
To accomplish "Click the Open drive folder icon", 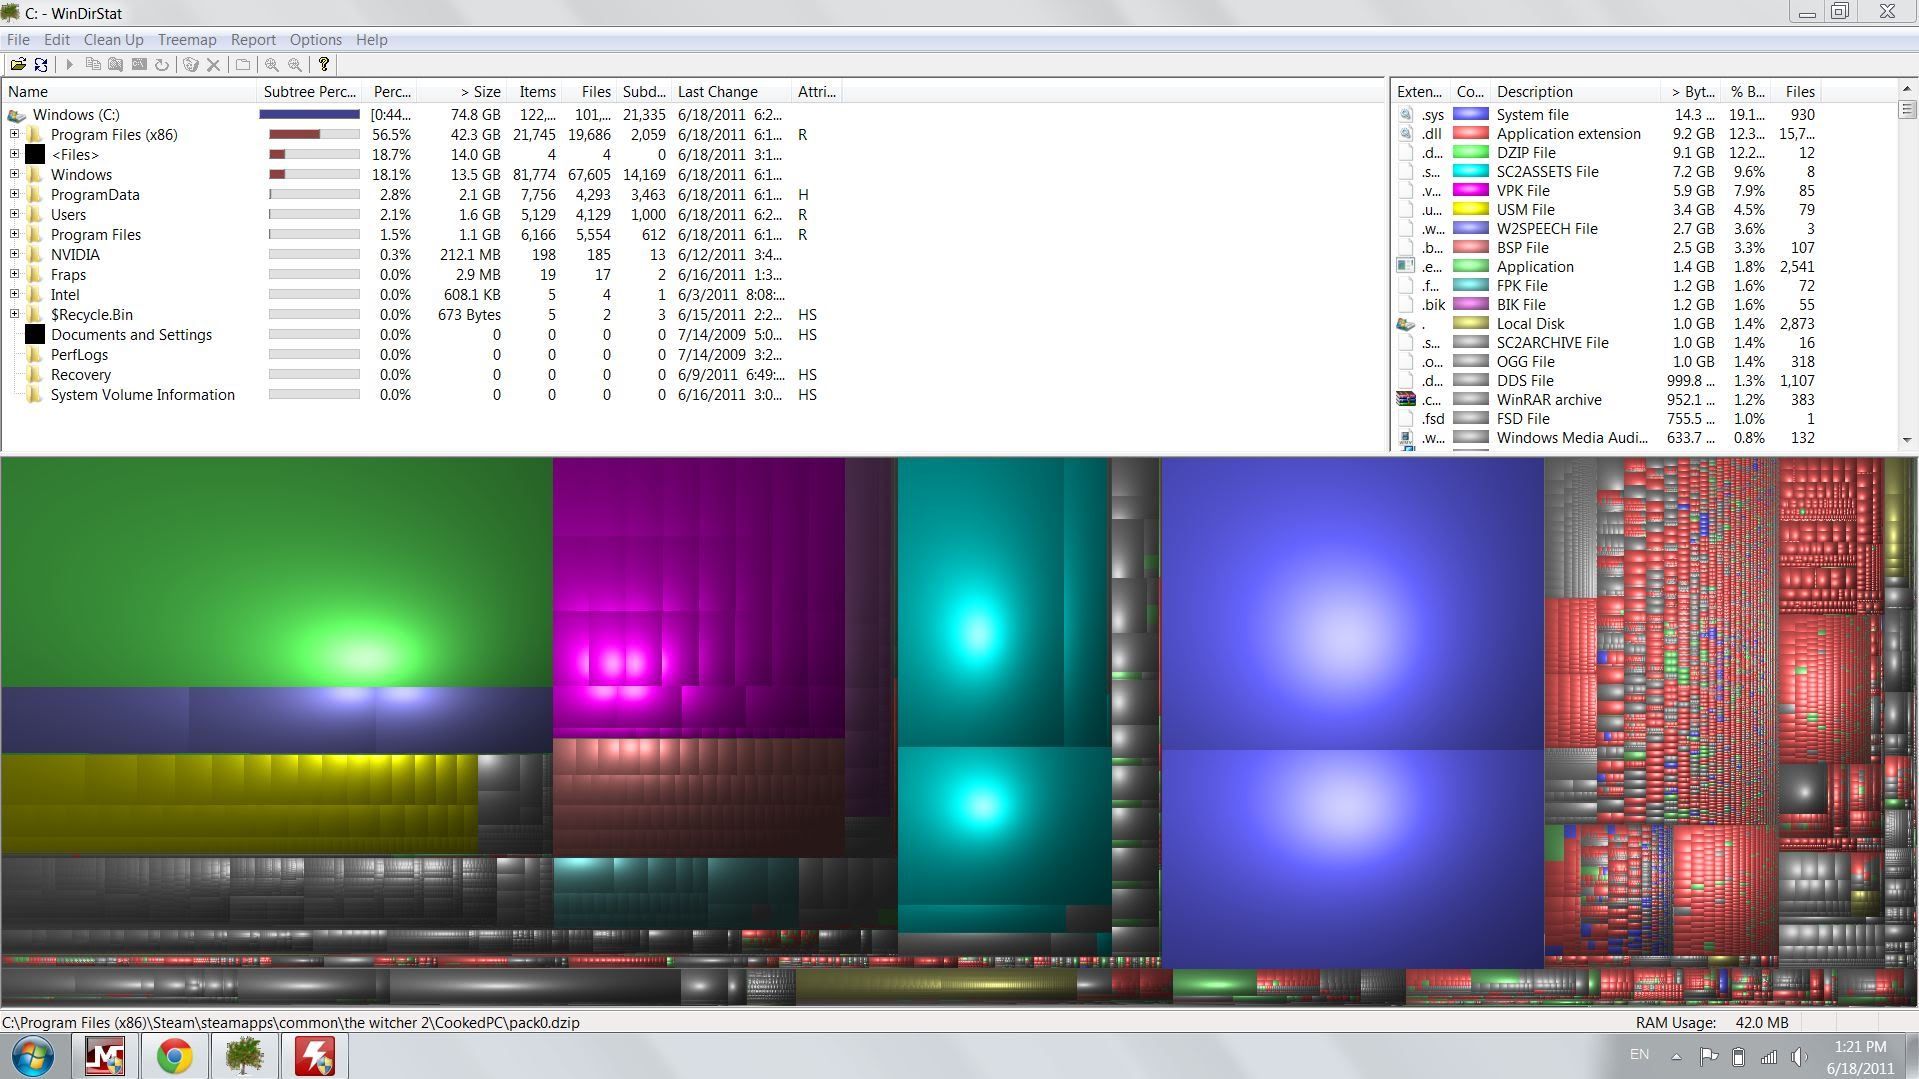I will pyautogui.click(x=18, y=64).
